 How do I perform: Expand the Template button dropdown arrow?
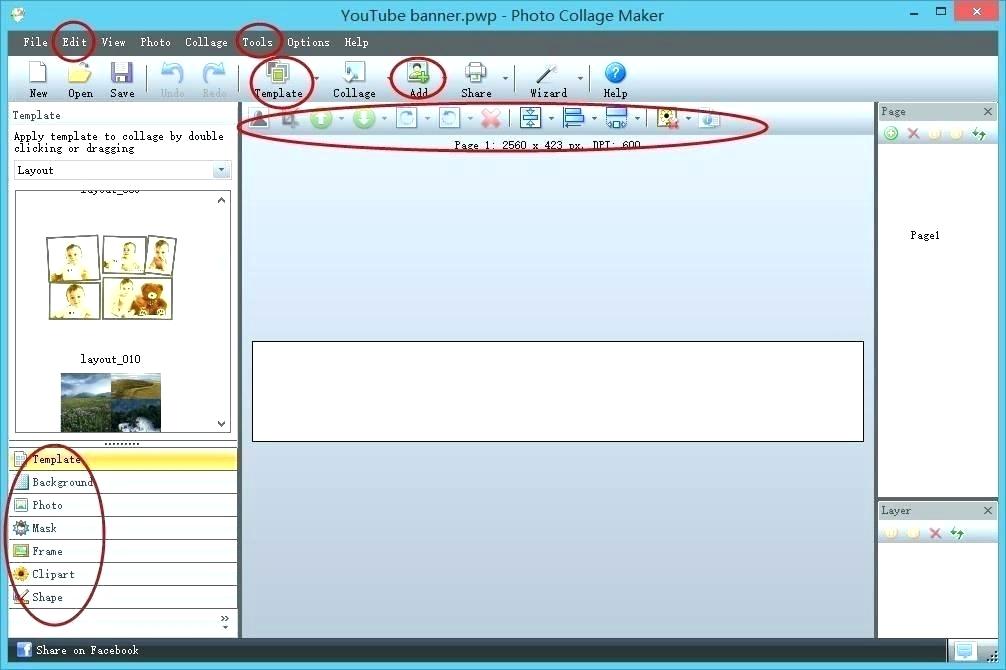pyautogui.click(x=316, y=78)
